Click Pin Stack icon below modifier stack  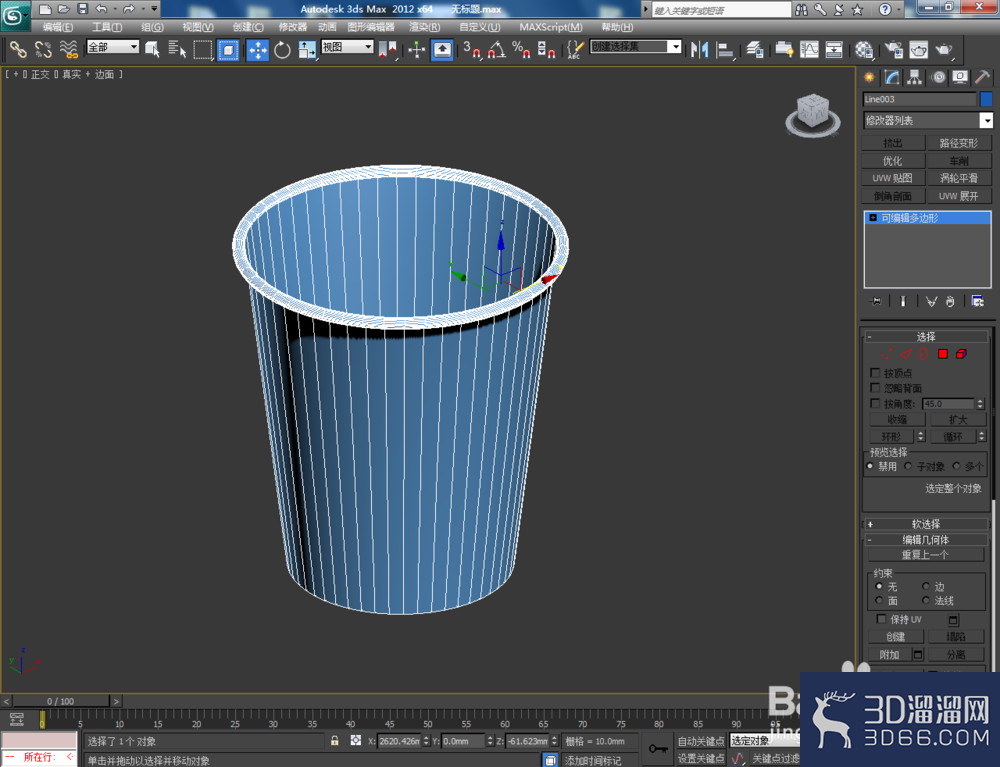tap(876, 301)
